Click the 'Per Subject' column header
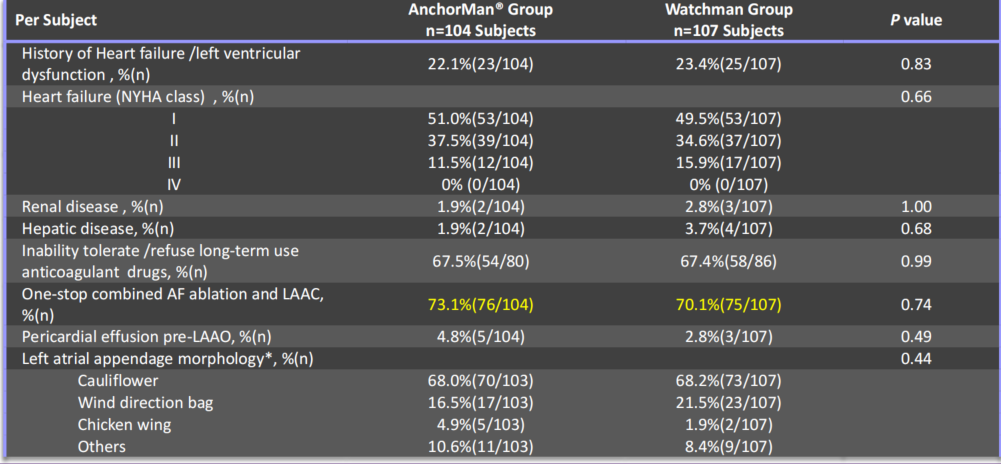This screenshot has width=1001, height=464. click(x=56, y=20)
